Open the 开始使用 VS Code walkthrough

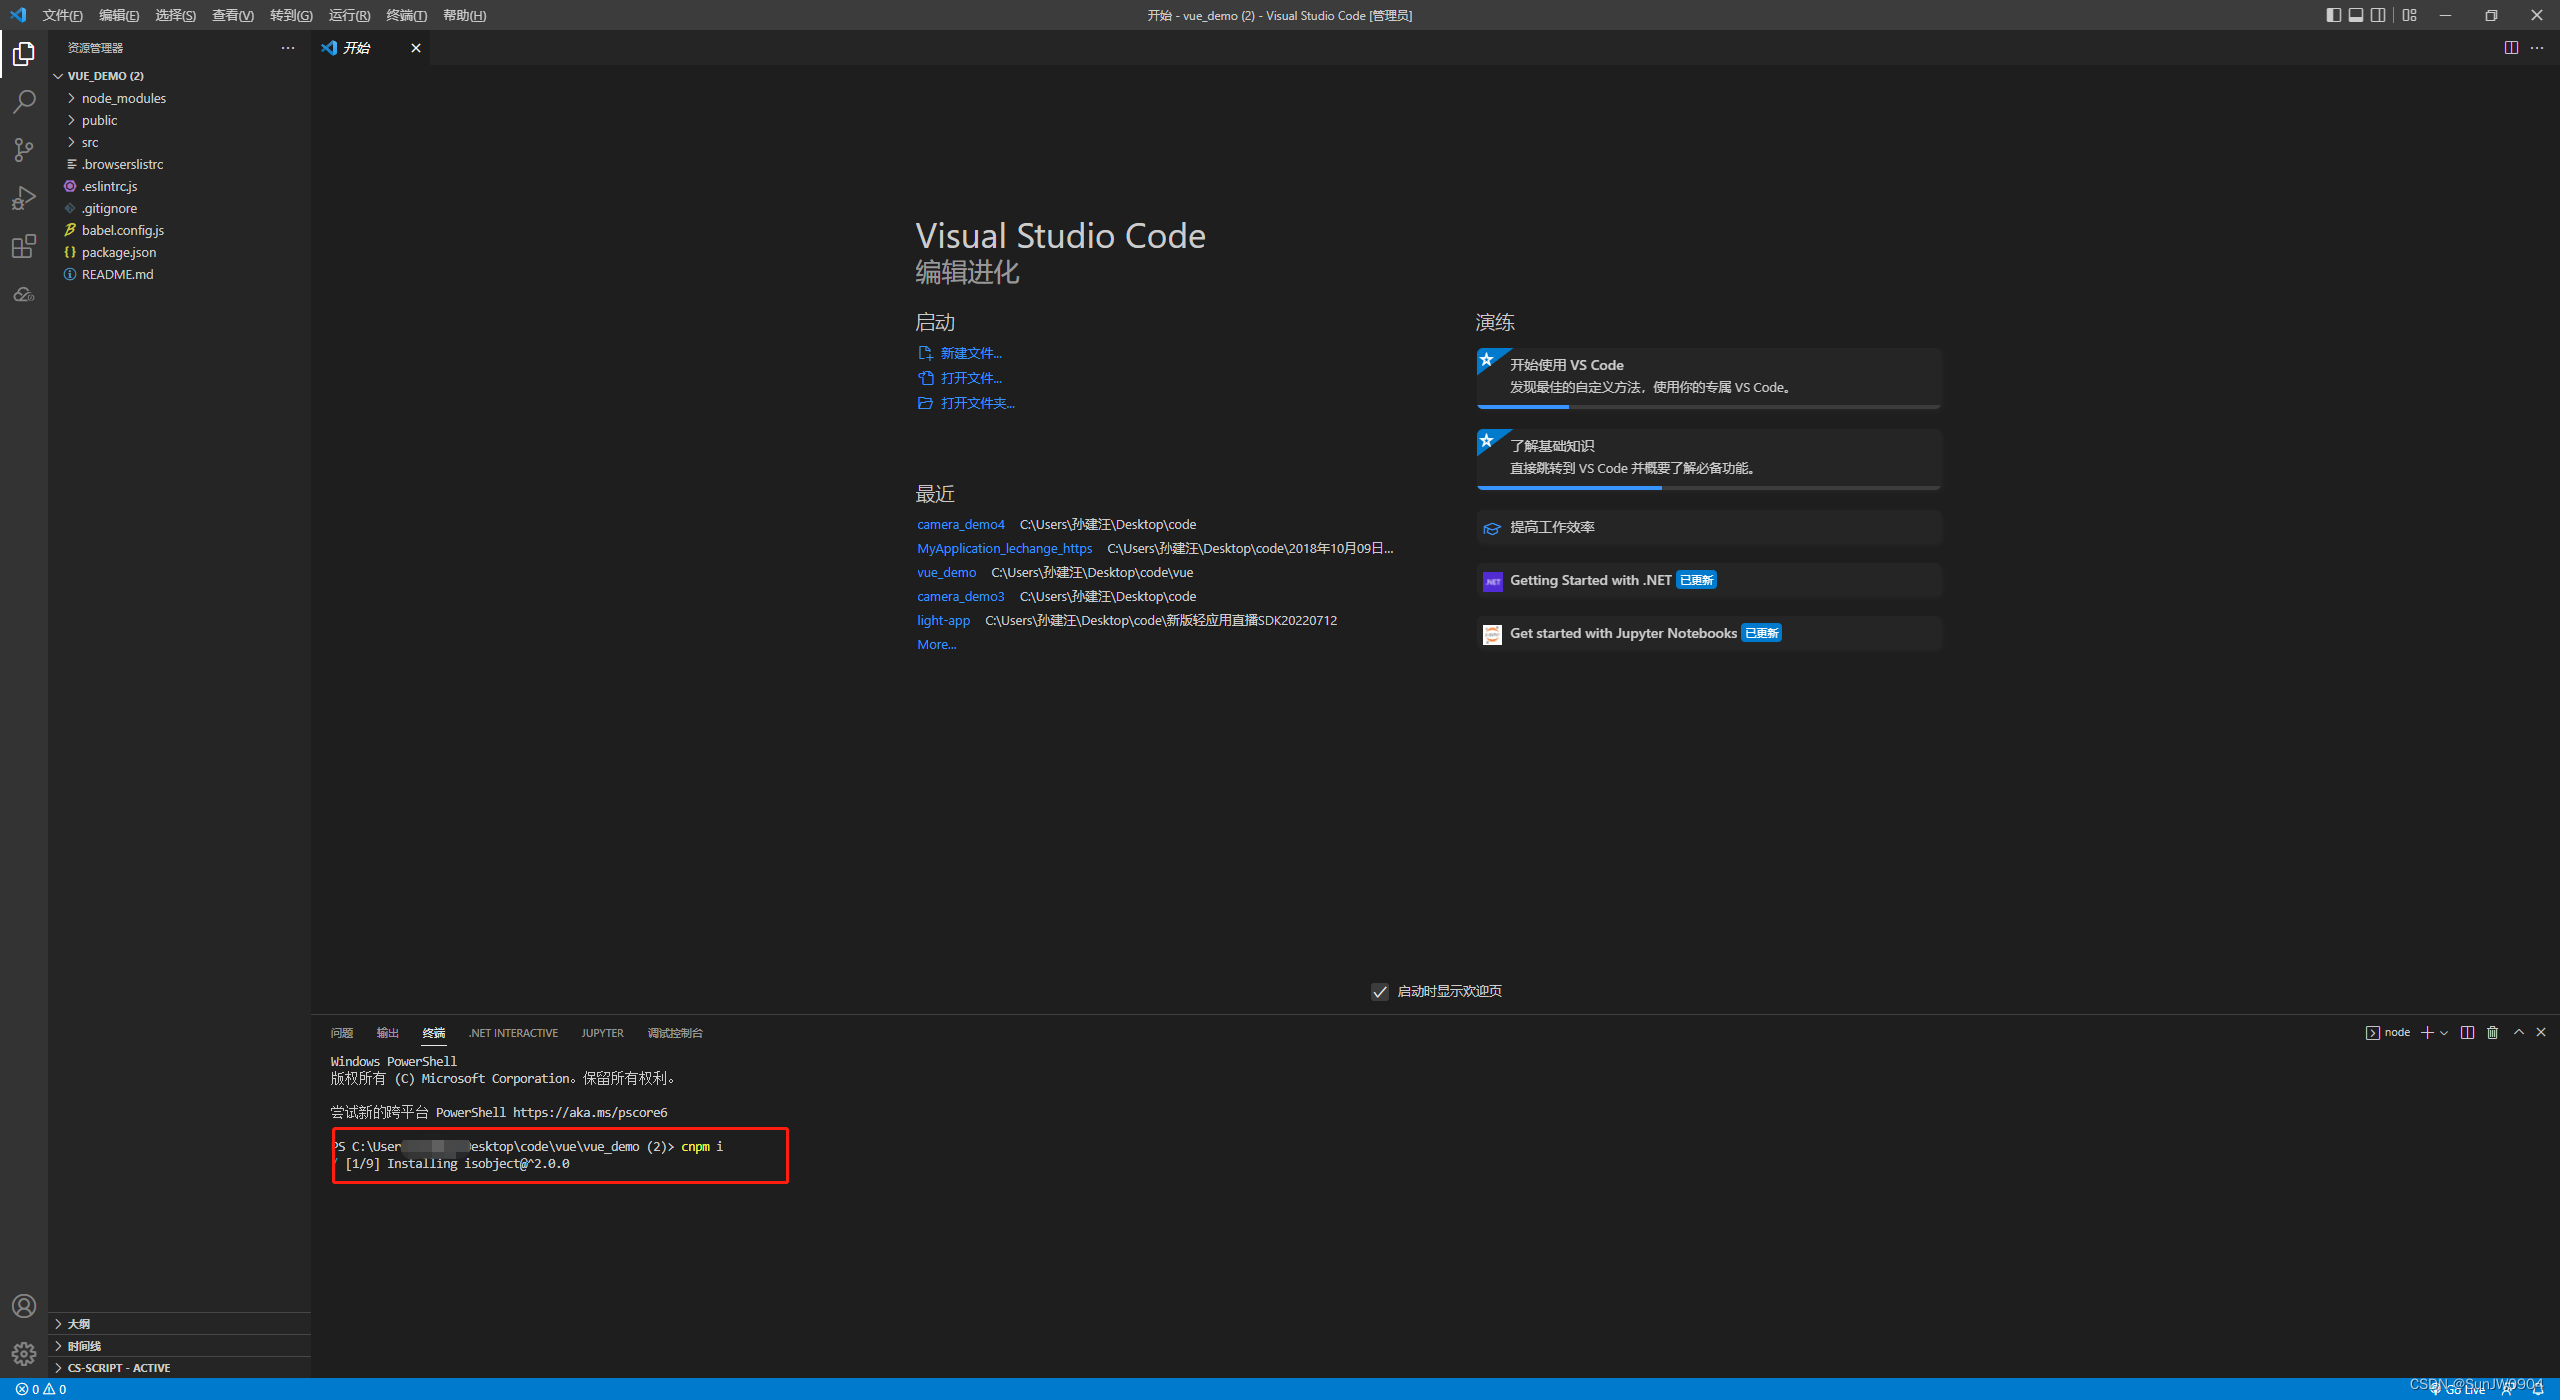[x=1708, y=377]
